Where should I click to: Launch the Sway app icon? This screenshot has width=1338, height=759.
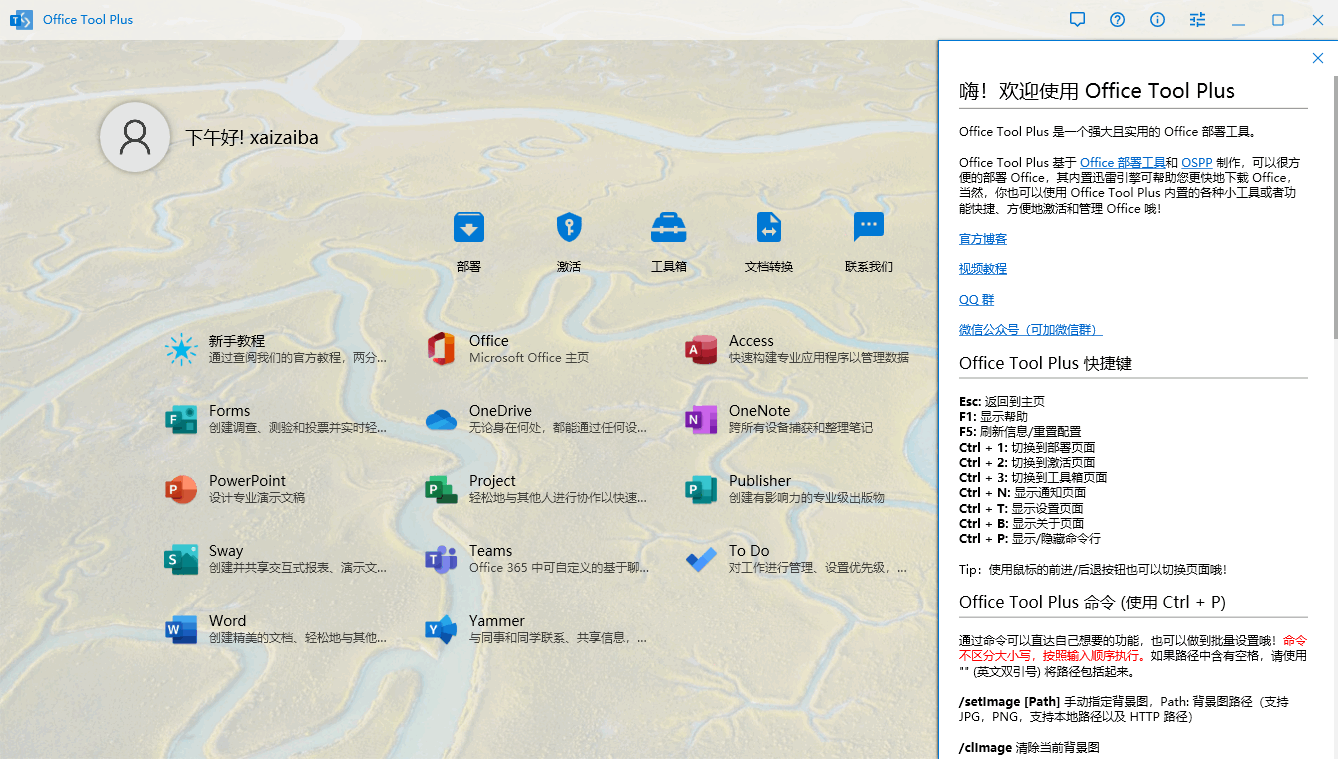coord(181,559)
